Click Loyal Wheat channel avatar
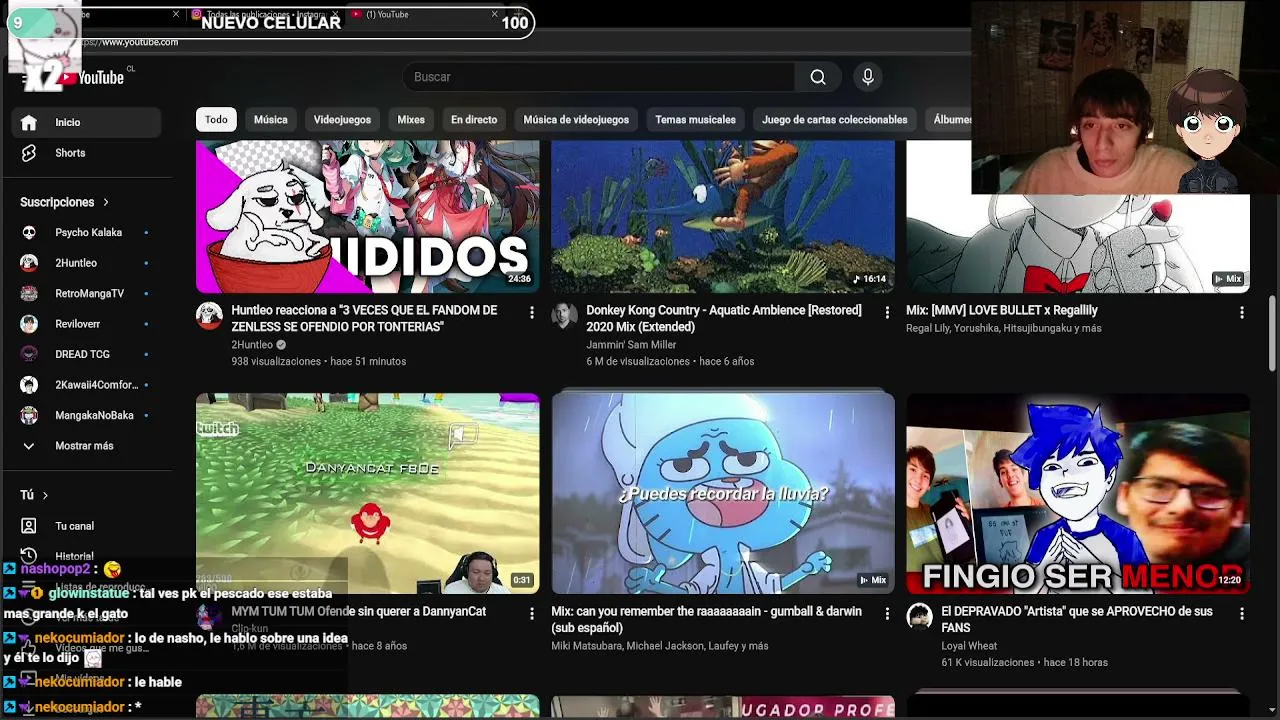1280x720 pixels. tap(919, 617)
